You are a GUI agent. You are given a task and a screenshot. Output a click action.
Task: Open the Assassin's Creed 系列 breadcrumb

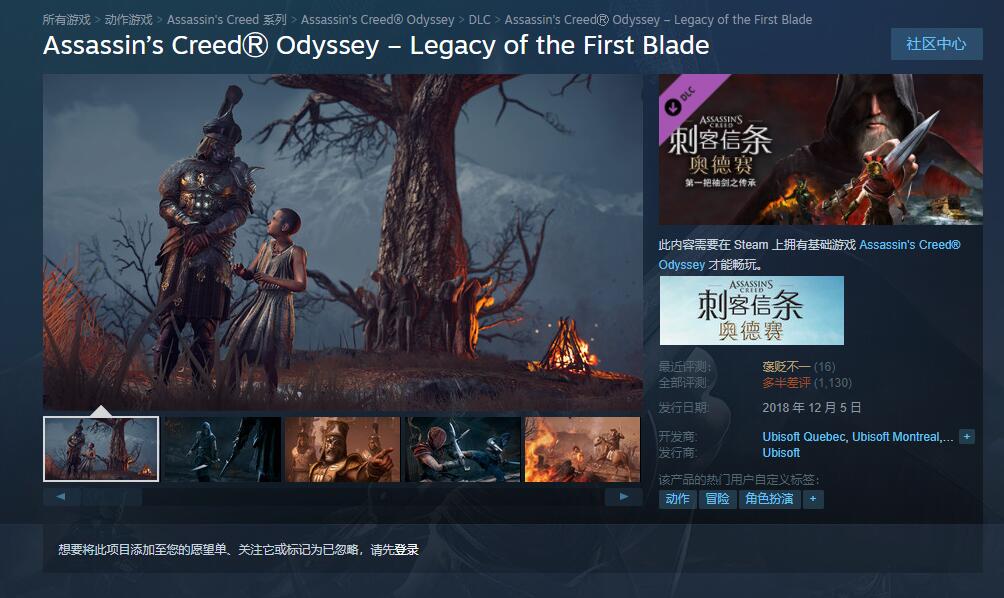[x=227, y=20]
